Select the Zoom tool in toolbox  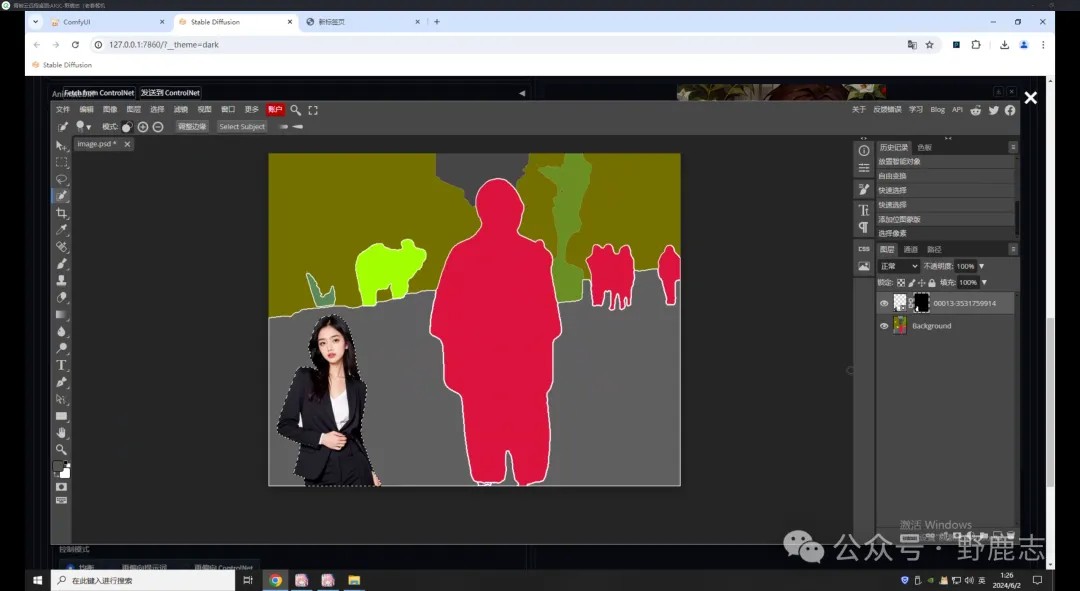coord(61,449)
